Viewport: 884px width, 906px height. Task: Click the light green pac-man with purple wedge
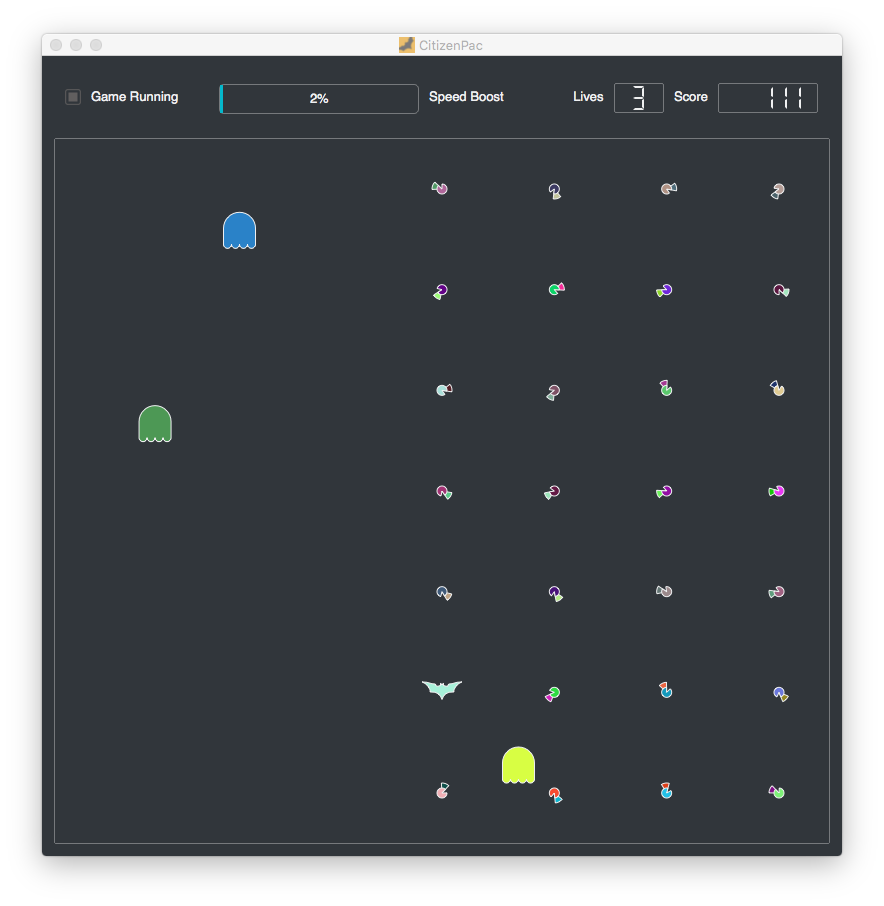[777, 792]
